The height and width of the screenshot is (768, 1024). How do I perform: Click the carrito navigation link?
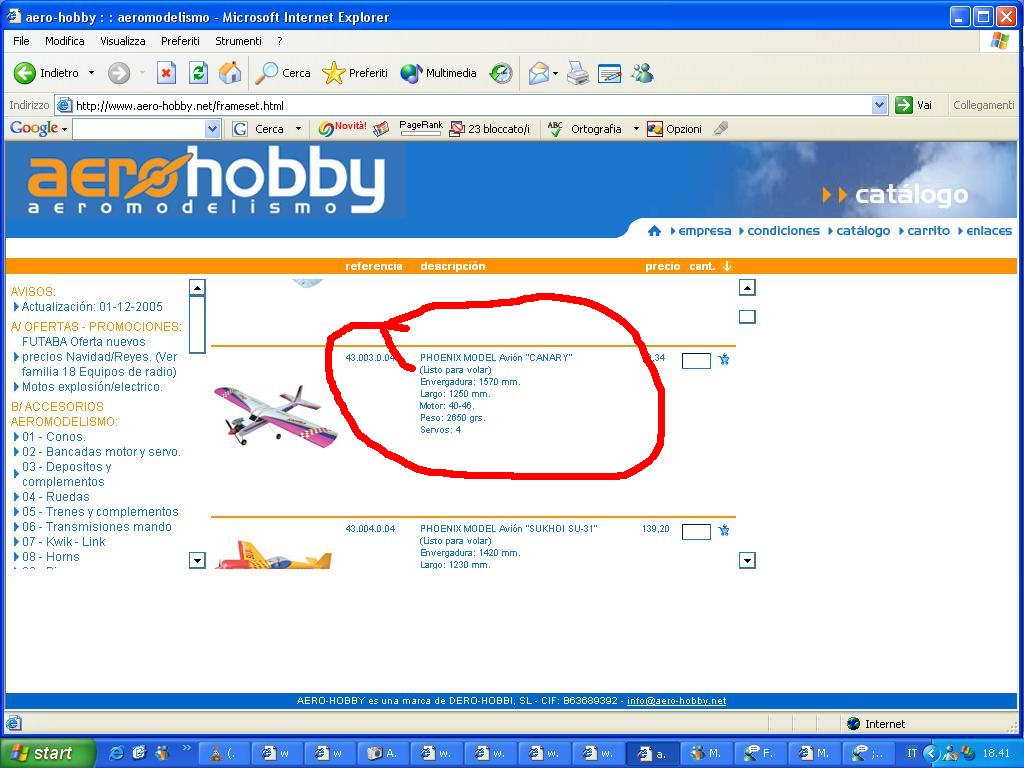pos(929,231)
